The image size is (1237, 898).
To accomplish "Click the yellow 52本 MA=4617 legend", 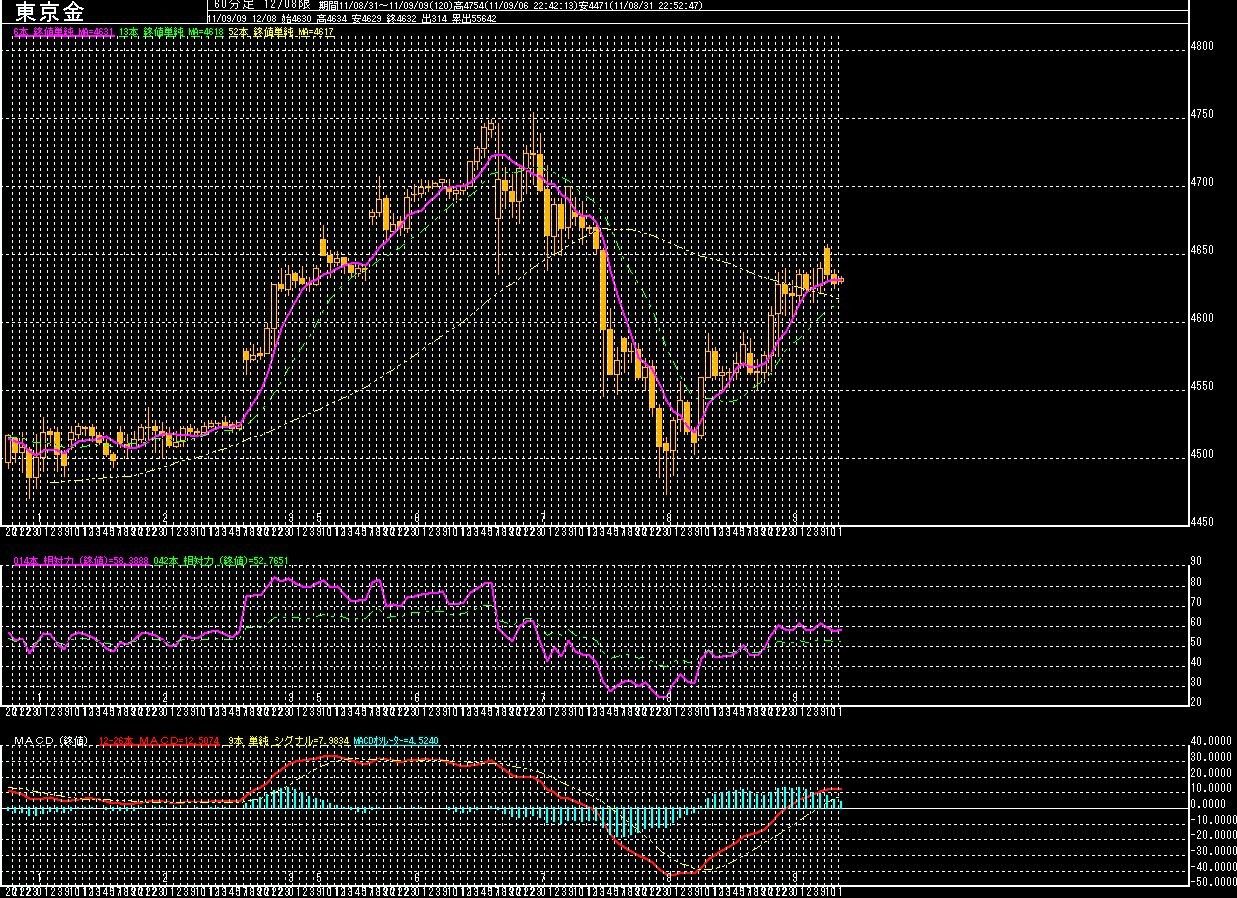I will [x=281, y=33].
